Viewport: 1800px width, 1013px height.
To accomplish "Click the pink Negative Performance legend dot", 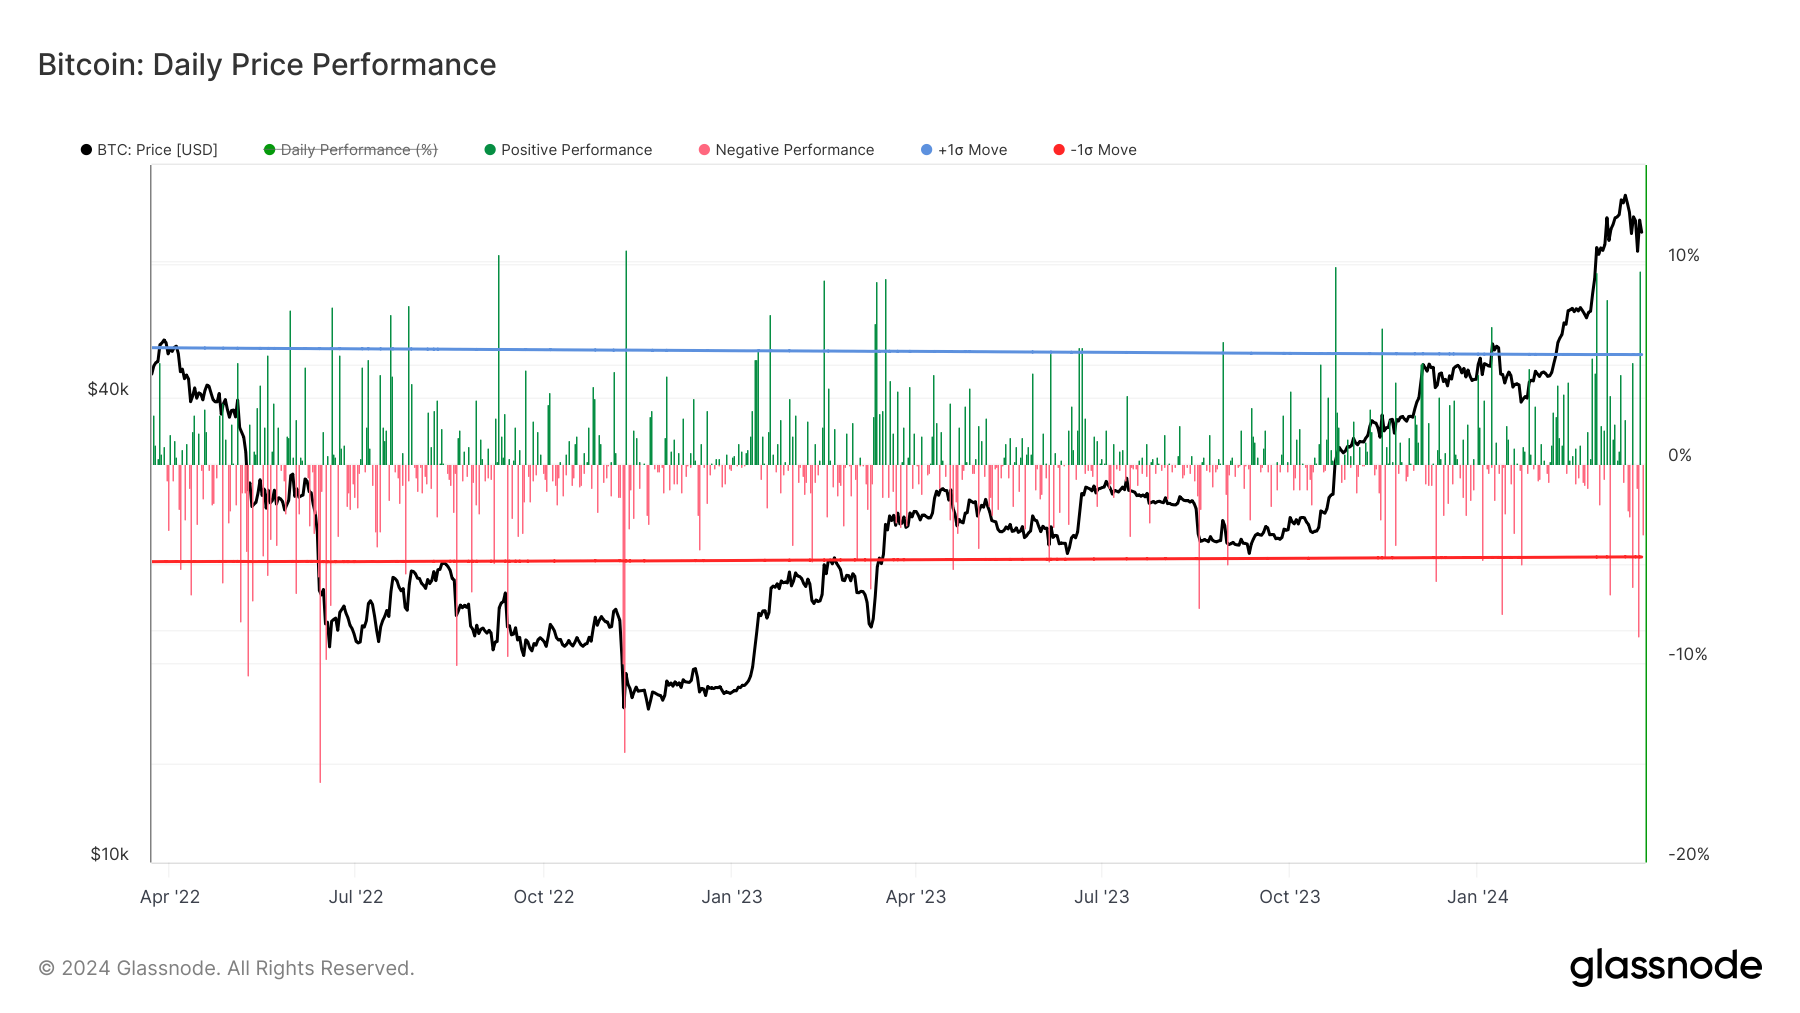I will (704, 150).
